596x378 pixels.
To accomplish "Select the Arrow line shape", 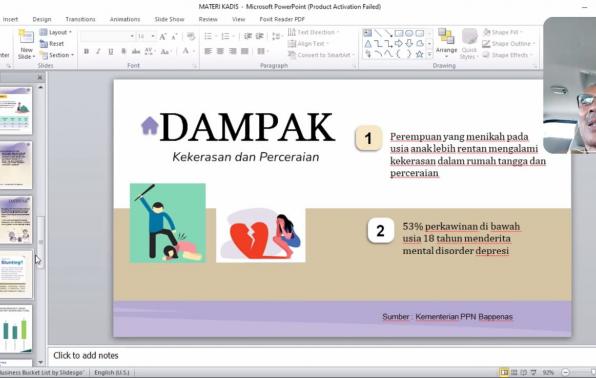I will (x=388, y=33).
